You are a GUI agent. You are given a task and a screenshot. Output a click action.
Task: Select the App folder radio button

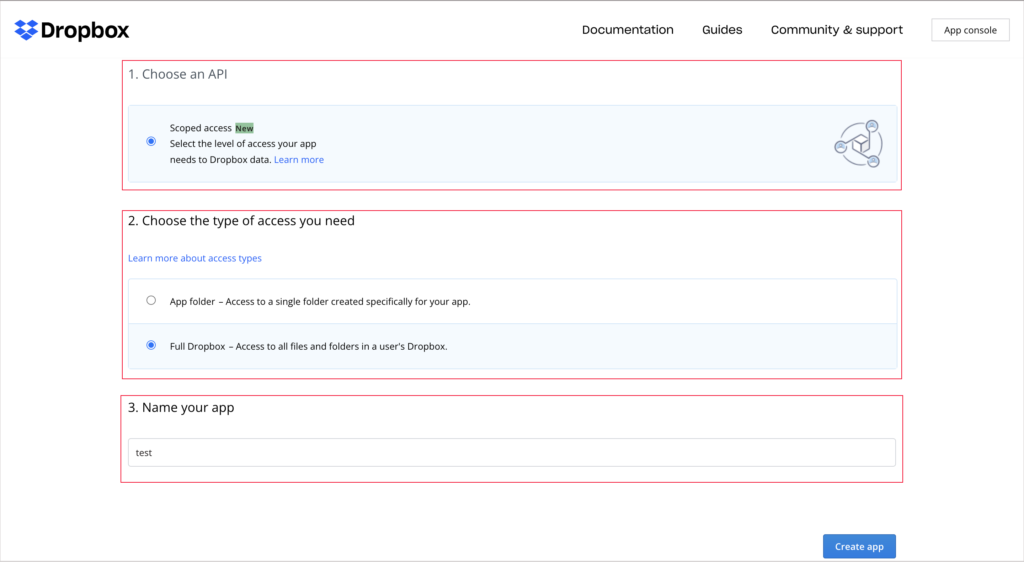(151, 300)
